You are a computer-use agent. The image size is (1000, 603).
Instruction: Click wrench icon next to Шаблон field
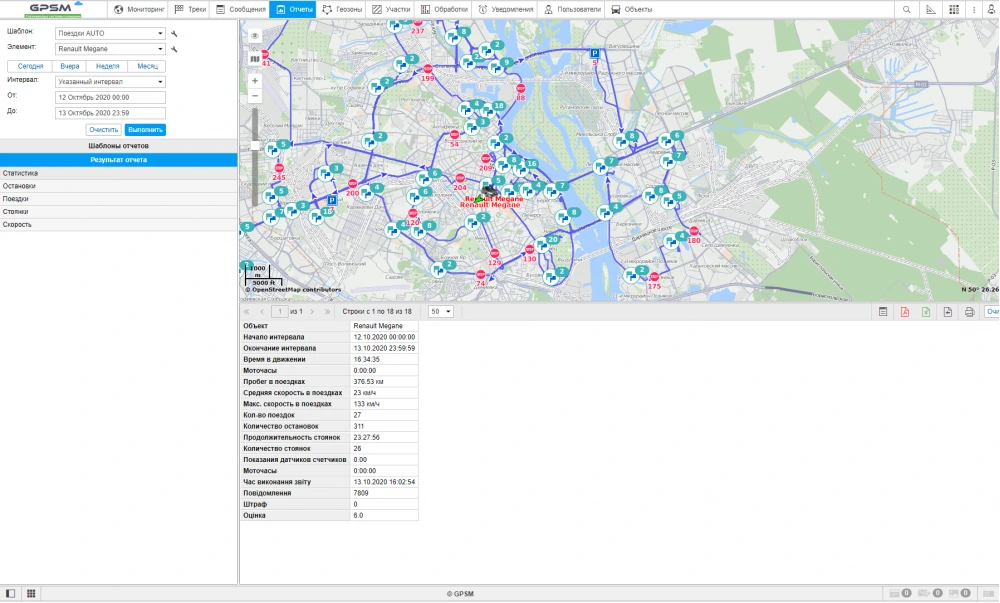174,33
